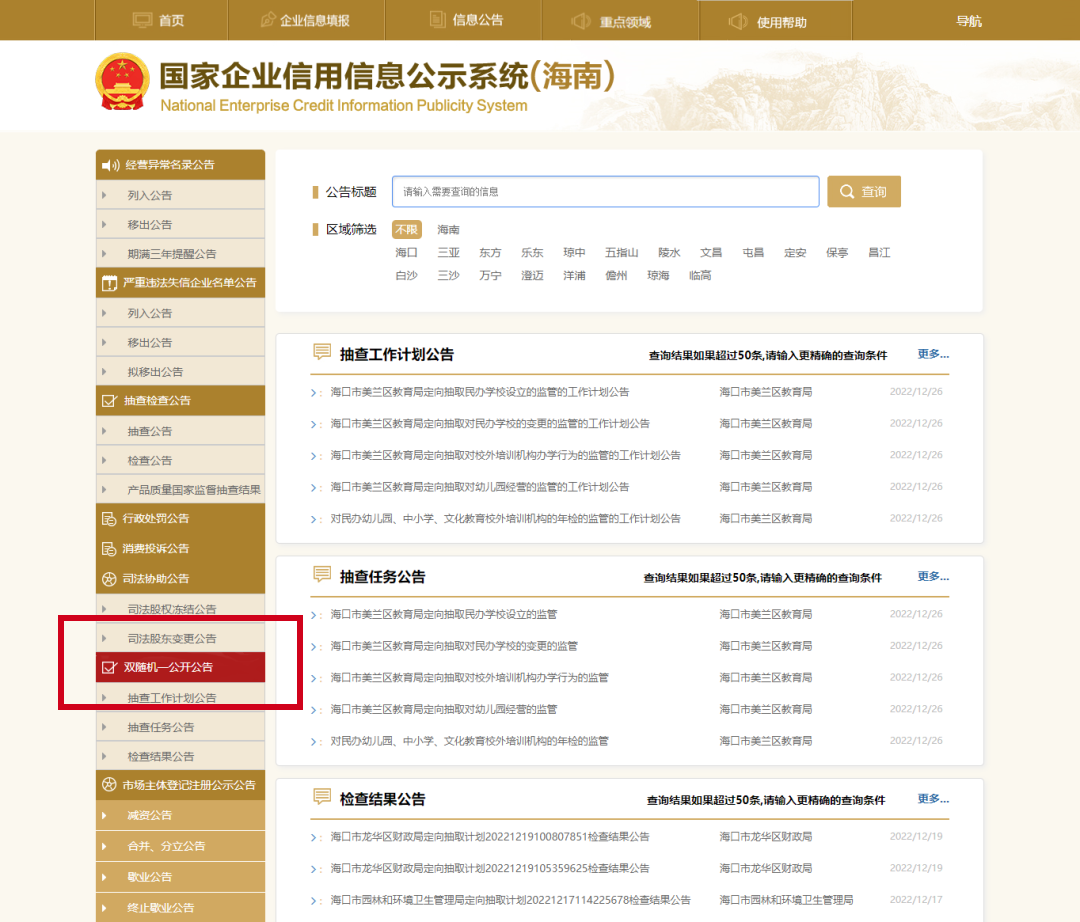
Task: Filter by 昌江 region
Action: [879, 253]
